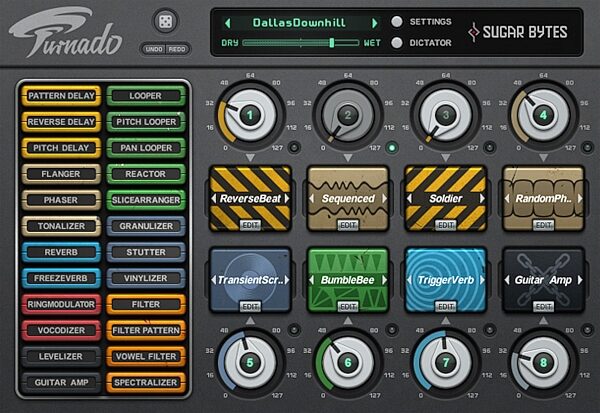Toggle the LED beside knob 3

(489, 148)
